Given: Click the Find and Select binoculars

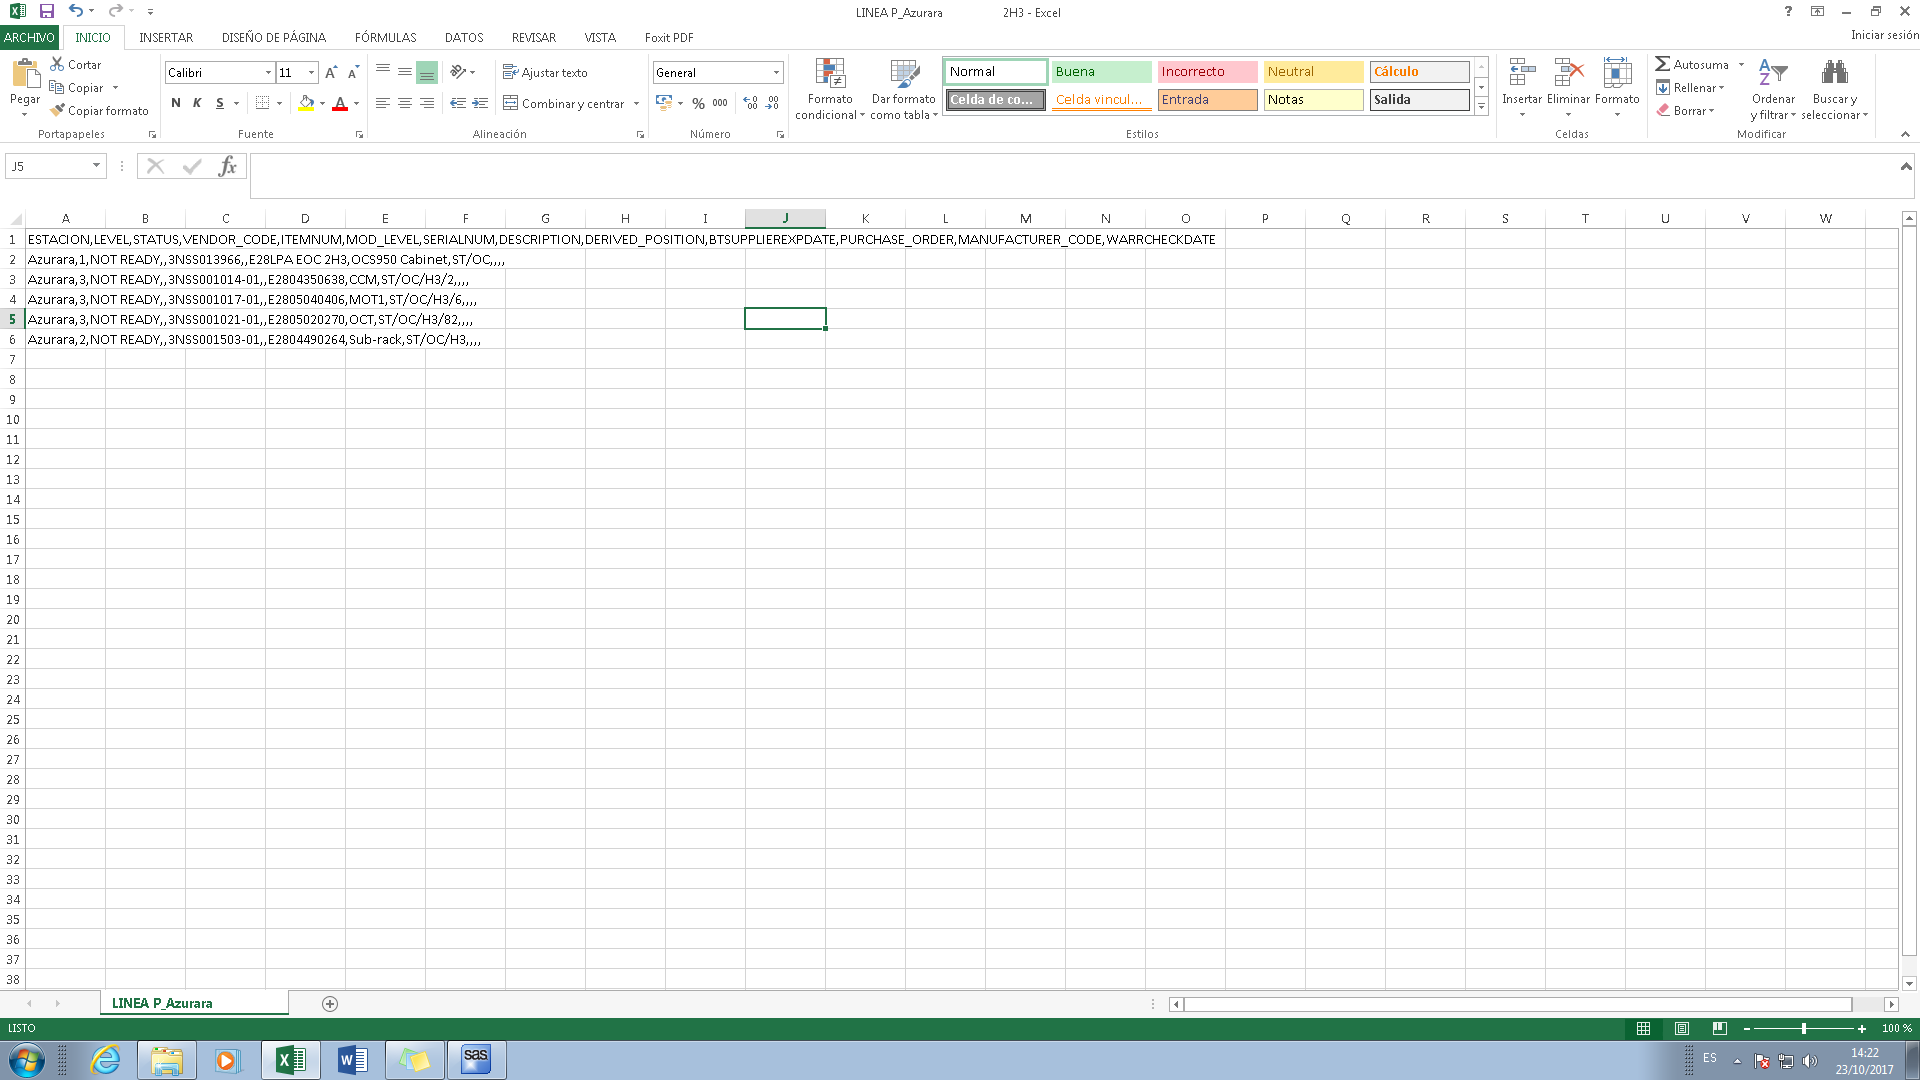Looking at the screenshot, I should click(1834, 74).
